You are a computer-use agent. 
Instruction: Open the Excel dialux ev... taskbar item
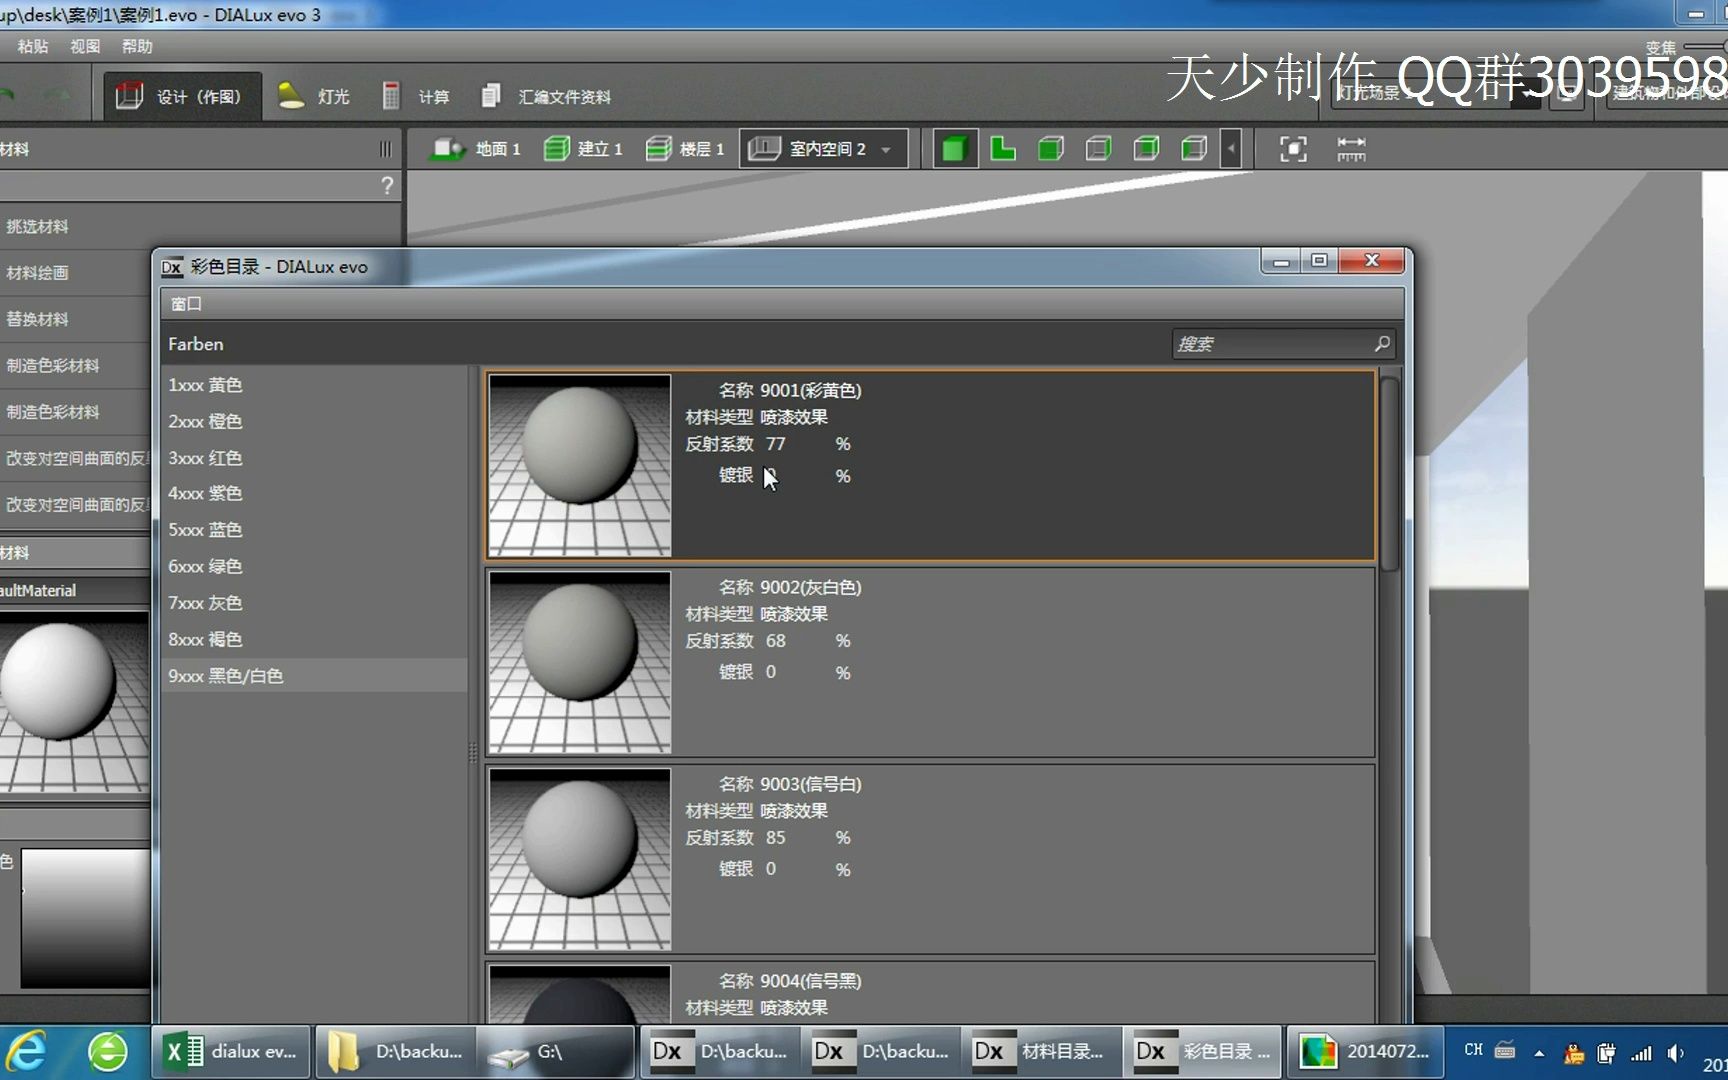[x=232, y=1052]
